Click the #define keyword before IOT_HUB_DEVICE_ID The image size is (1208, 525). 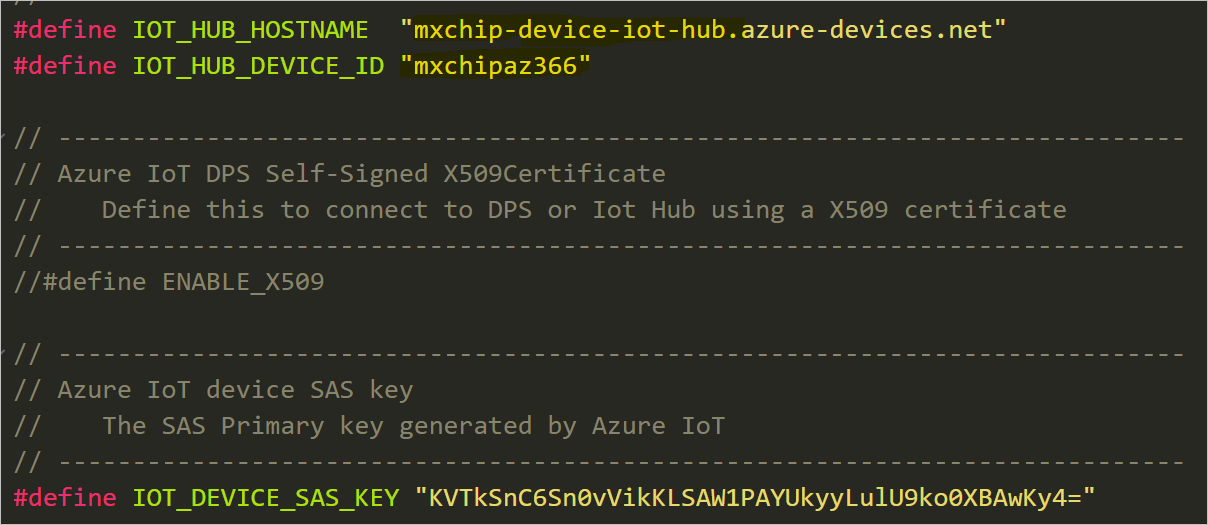click(65, 66)
